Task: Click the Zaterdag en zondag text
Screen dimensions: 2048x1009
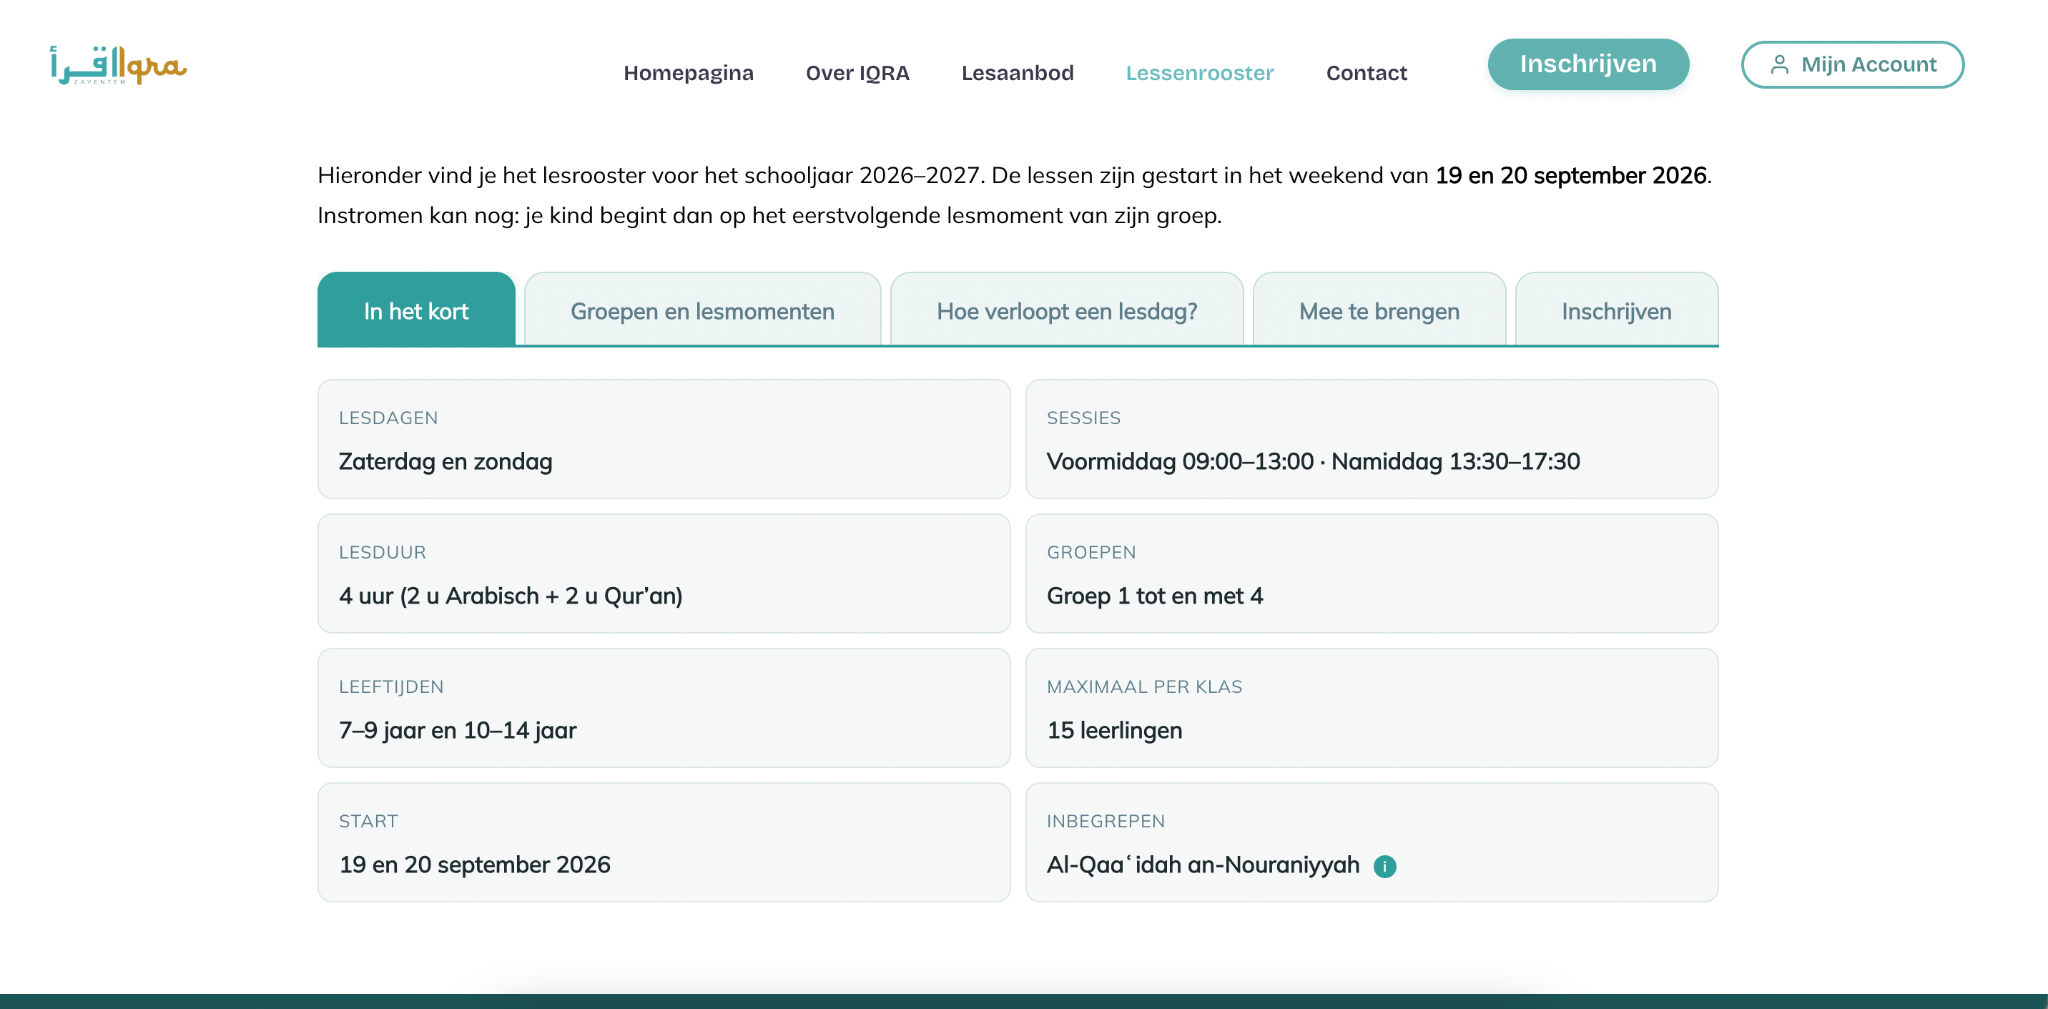Action: [445, 462]
